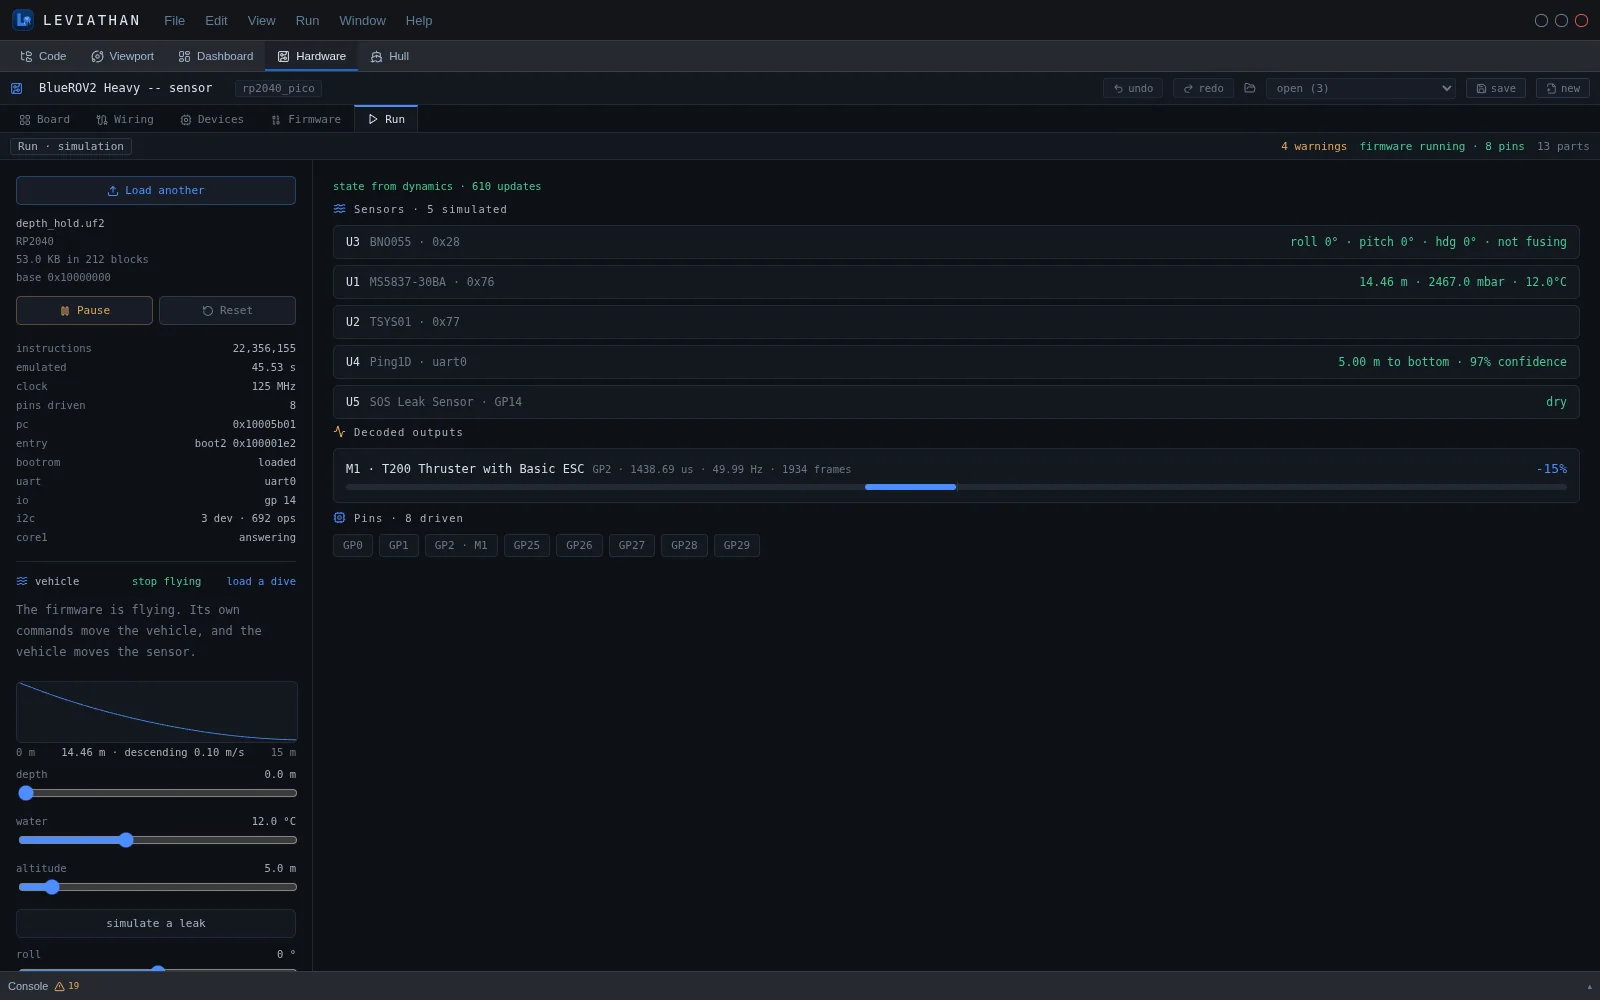
Task: Click the waves icon next to Sensors heading
Action: pos(340,209)
